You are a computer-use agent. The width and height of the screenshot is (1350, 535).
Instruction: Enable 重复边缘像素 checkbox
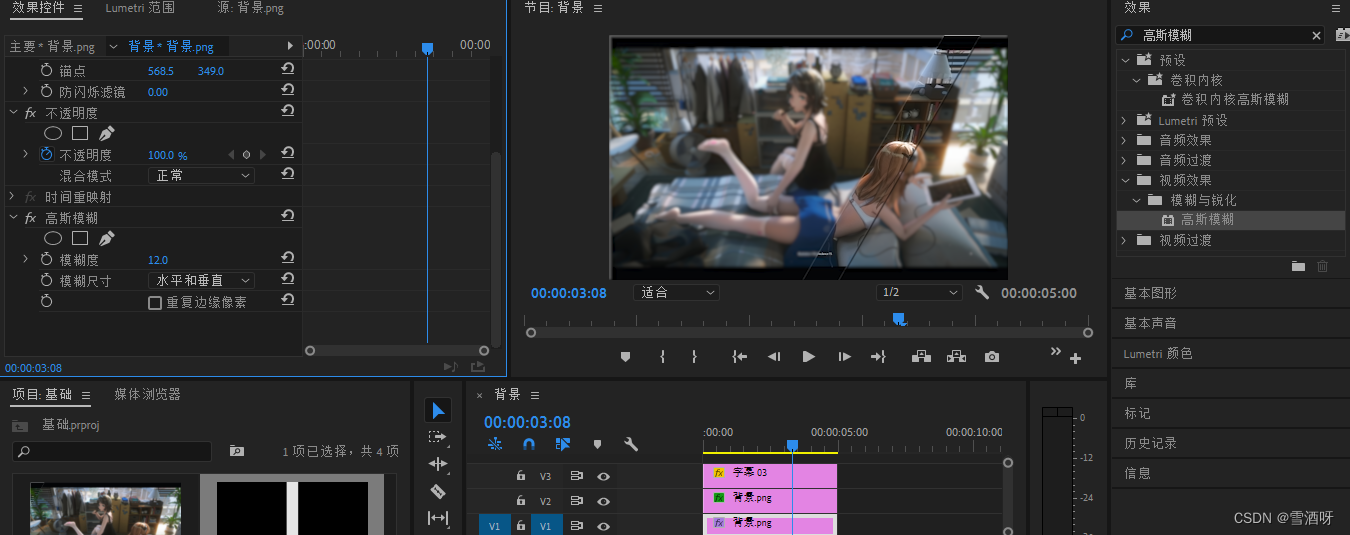click(x=155, y=302)
